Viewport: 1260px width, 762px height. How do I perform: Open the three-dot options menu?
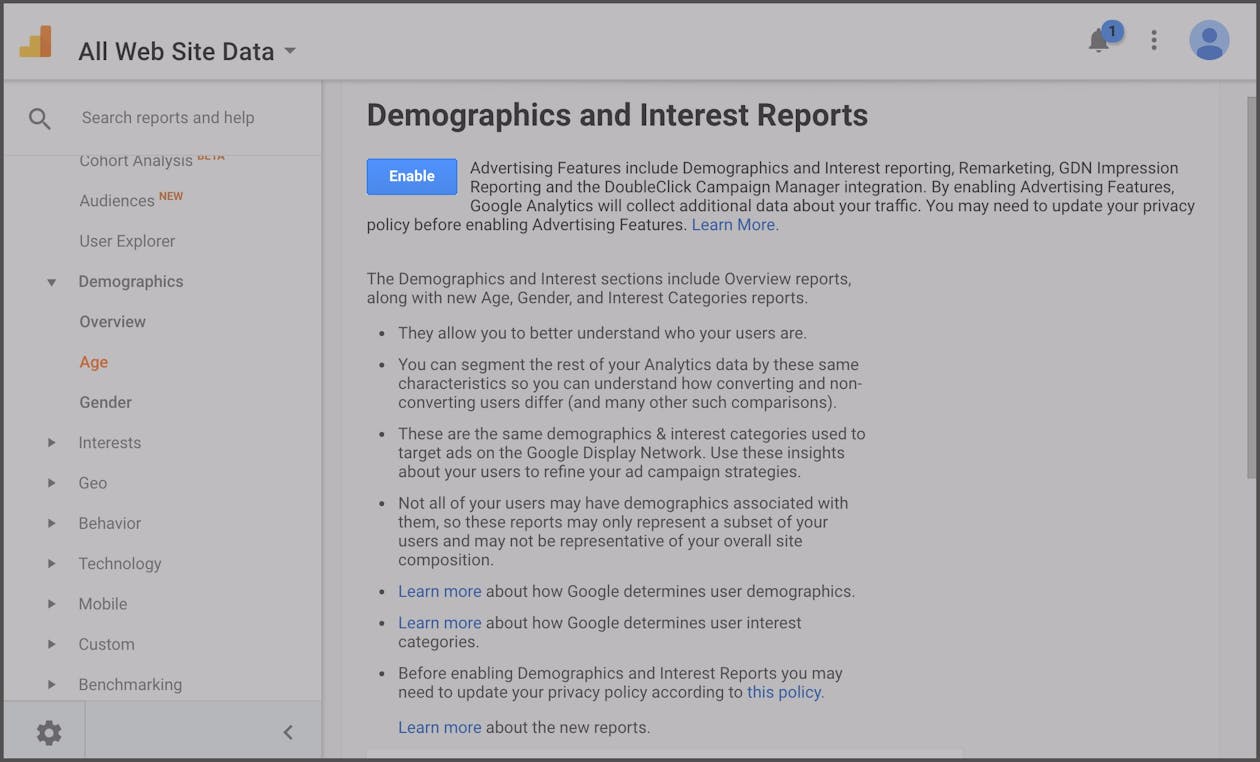click(x=1154, y=40)
